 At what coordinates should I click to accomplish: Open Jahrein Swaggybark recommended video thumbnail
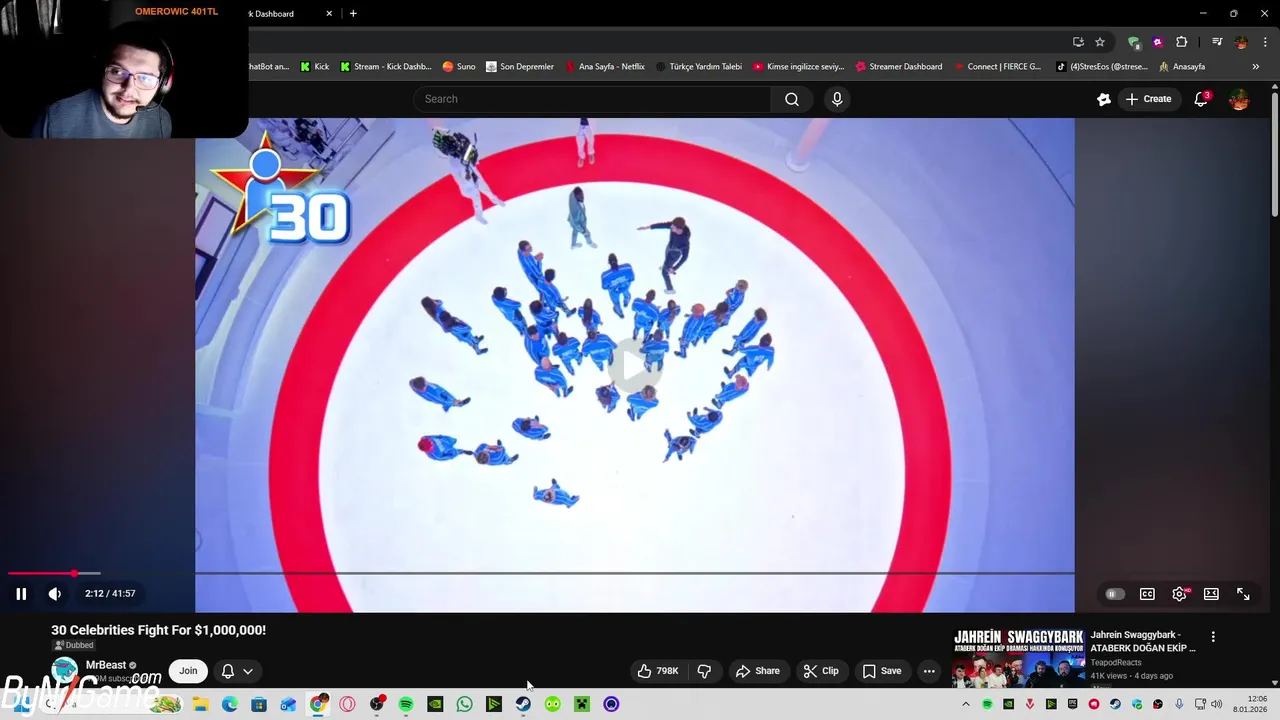point(1018,658)
